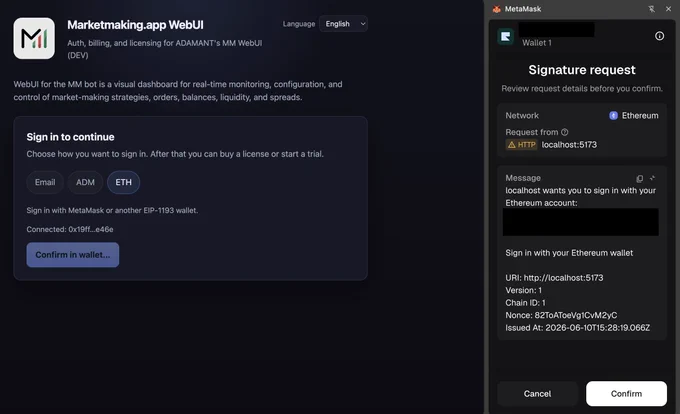Select the ETH sign-in tab
The height and width of the screenshot is (414, 680).
coord(124,182)
